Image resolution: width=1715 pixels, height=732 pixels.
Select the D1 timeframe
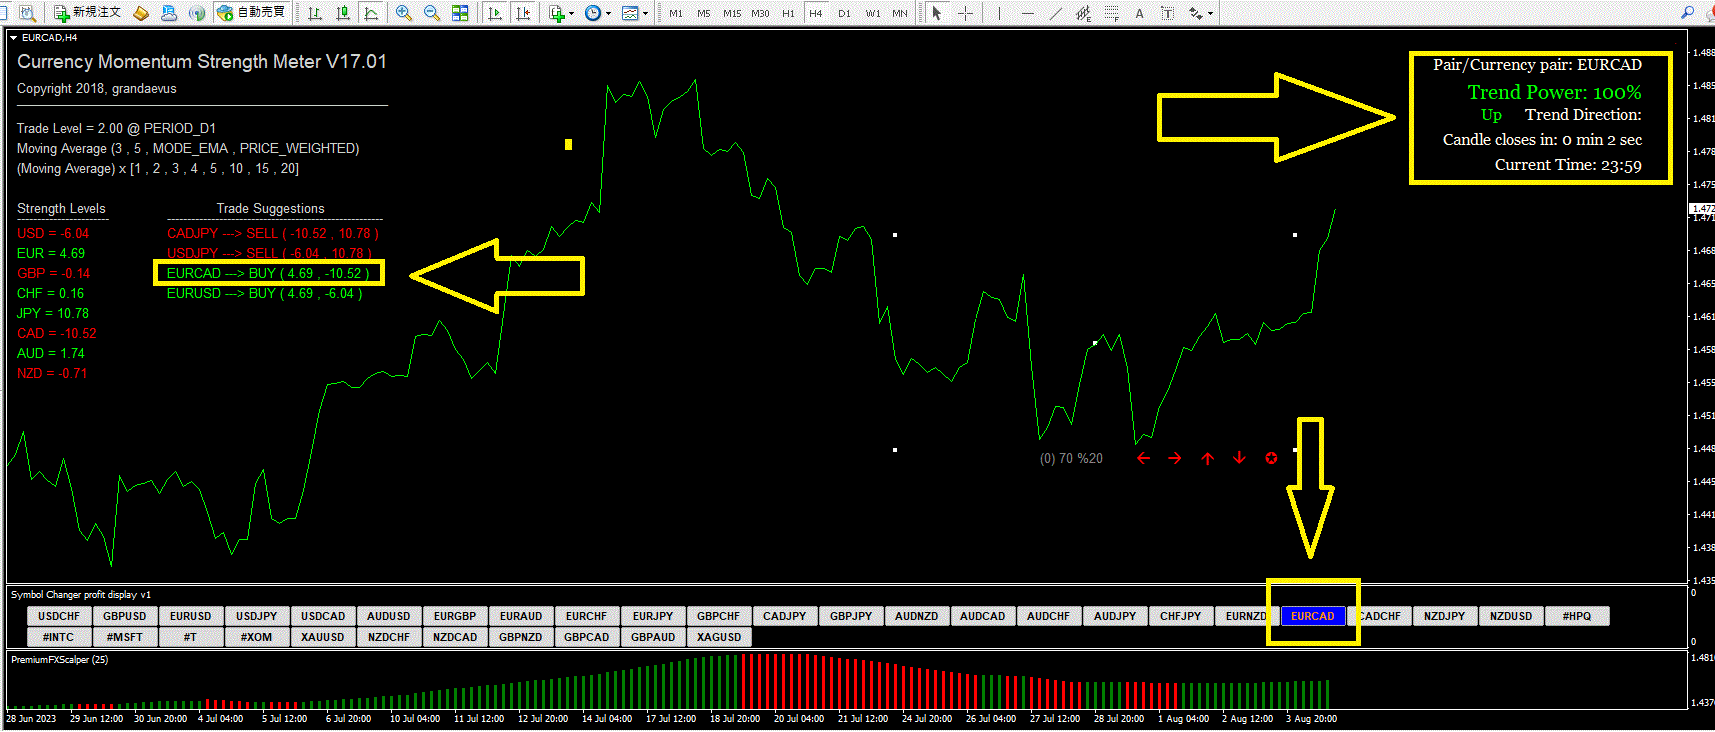click(844, 14)
